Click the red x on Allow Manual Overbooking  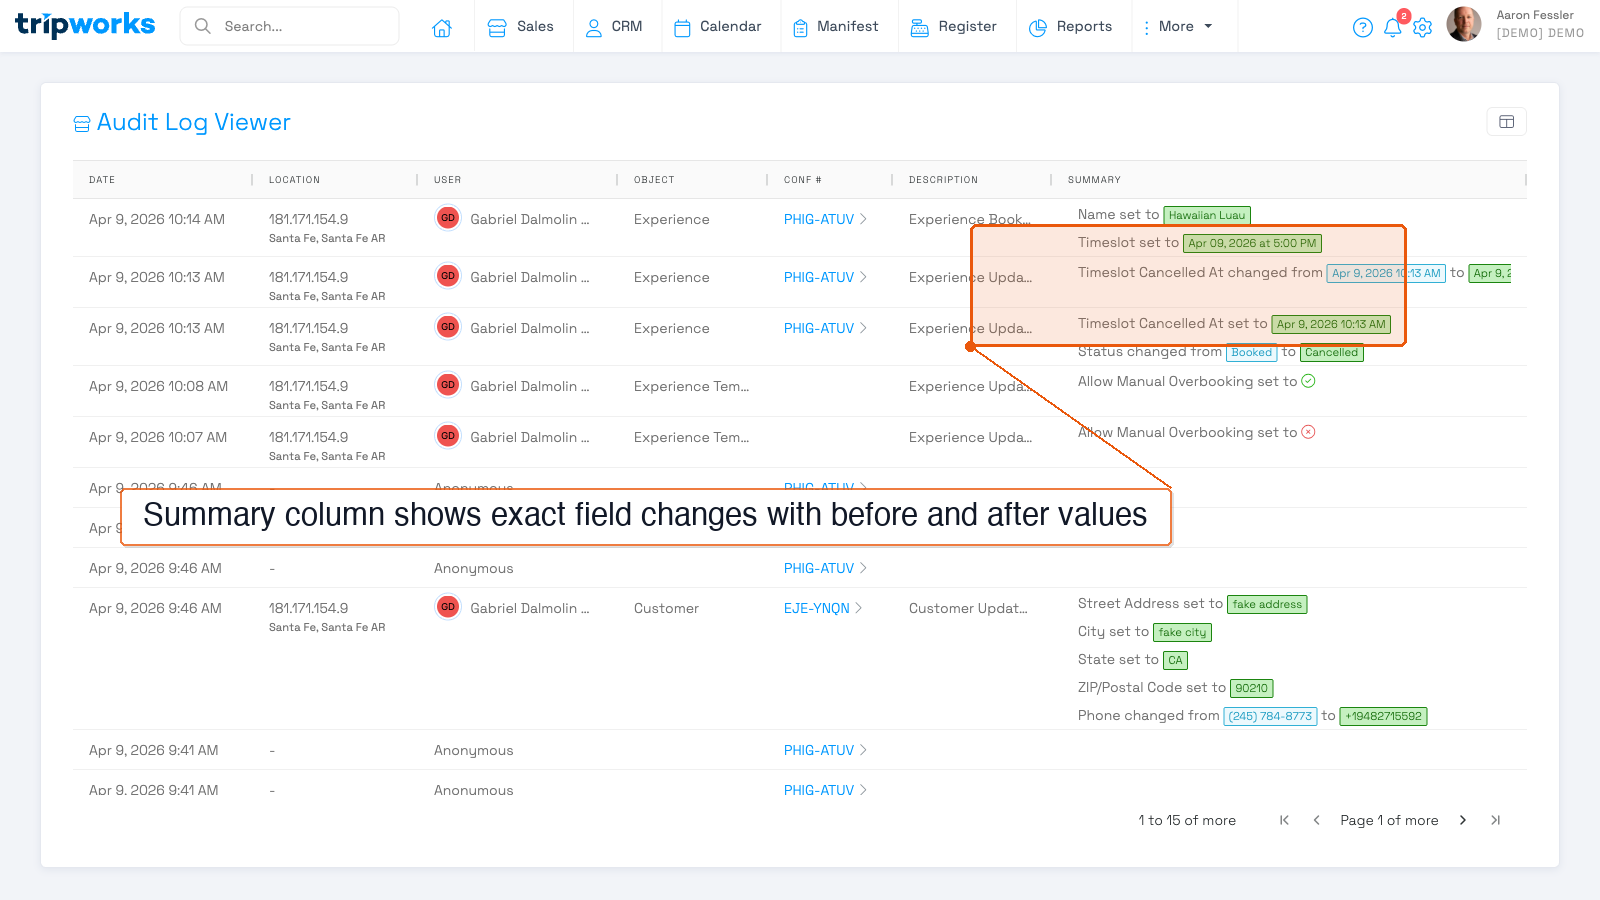tap(1310, 432)
